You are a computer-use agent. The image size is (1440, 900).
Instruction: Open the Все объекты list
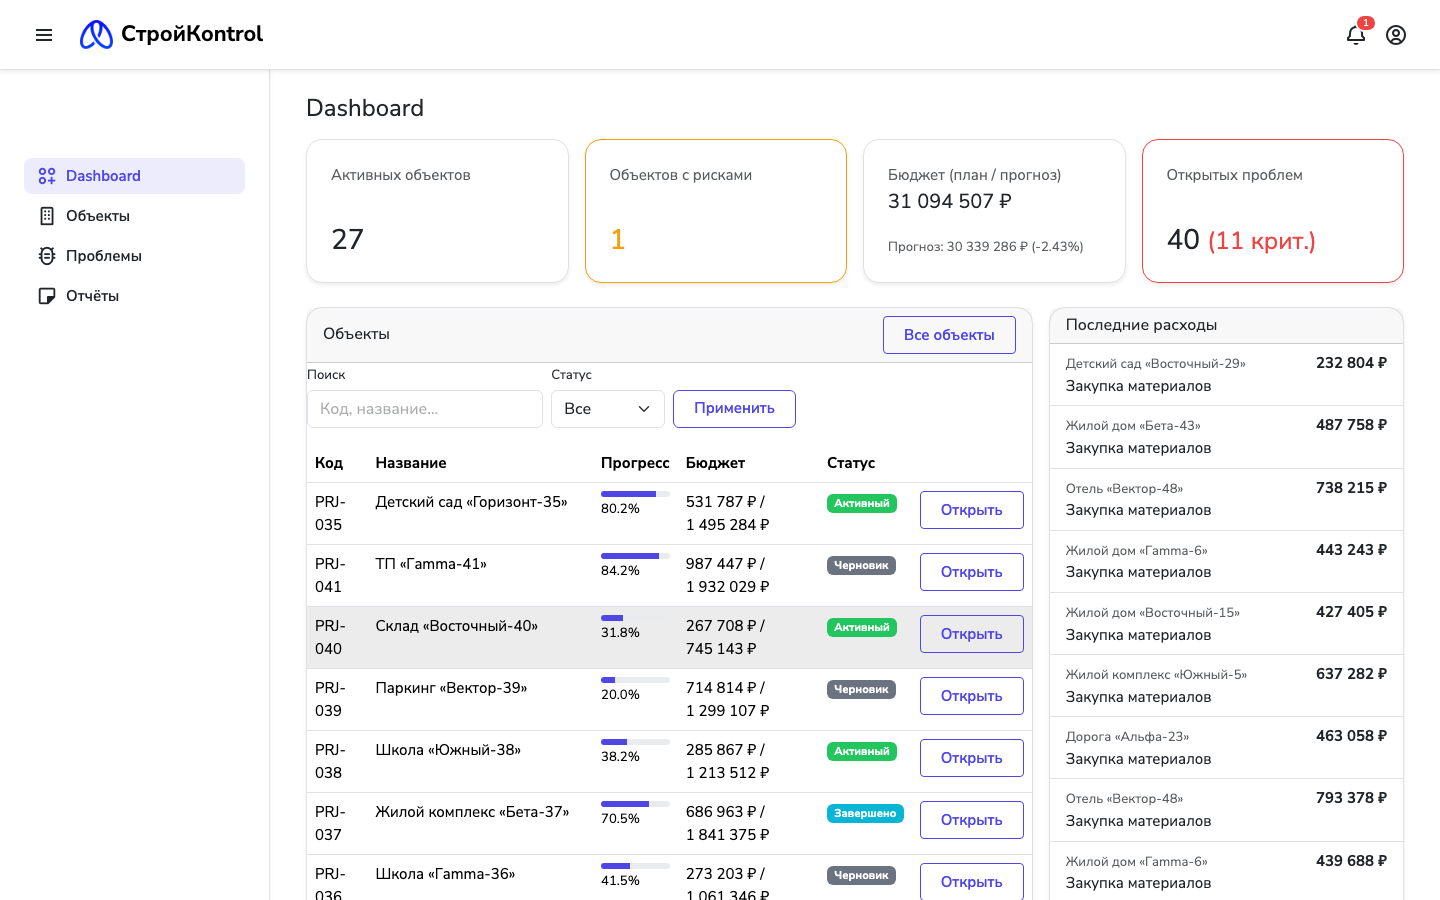[x=949, y=335]
